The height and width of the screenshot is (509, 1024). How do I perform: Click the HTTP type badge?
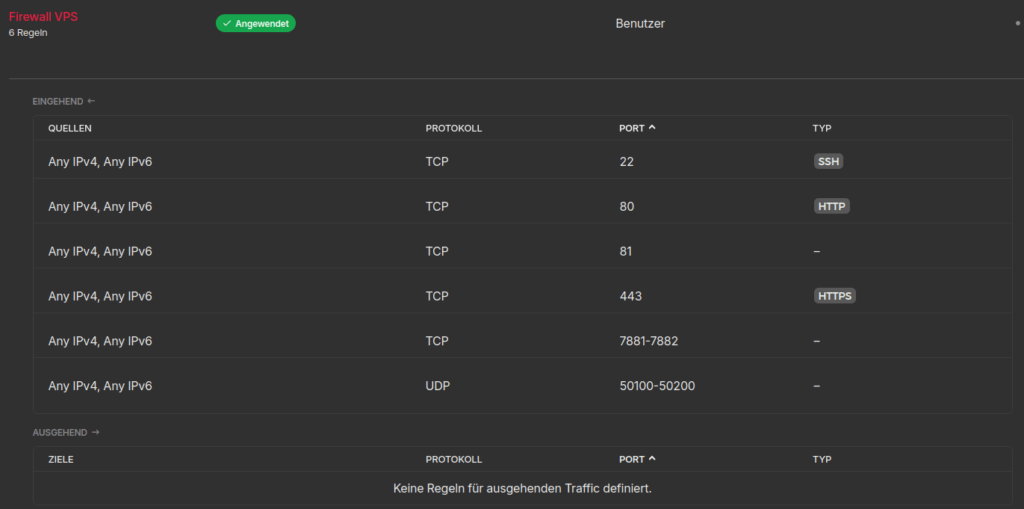coord(831,206)
